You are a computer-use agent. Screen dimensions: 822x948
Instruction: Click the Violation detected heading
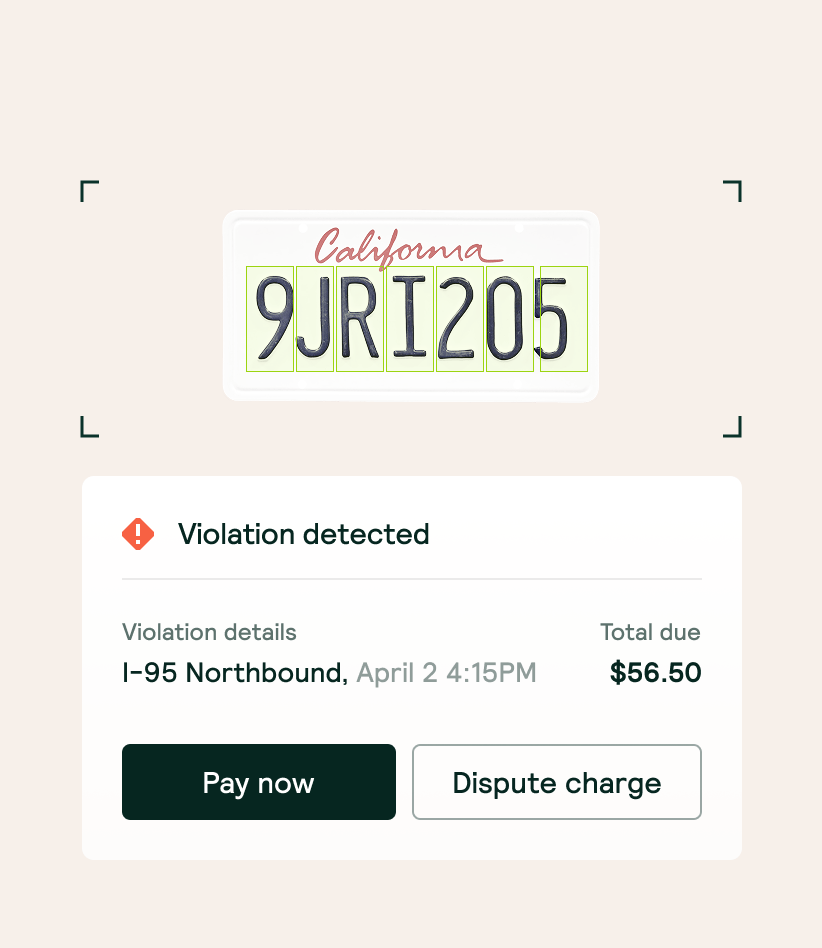coord(303,534)
